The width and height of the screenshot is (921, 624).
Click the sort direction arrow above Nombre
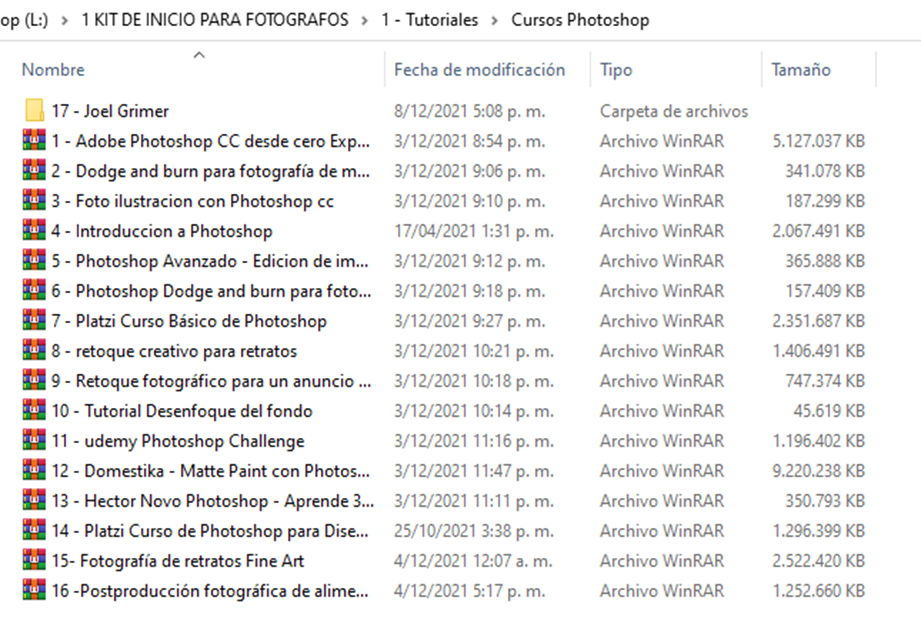pyautogui.click(x=199, y=55)
